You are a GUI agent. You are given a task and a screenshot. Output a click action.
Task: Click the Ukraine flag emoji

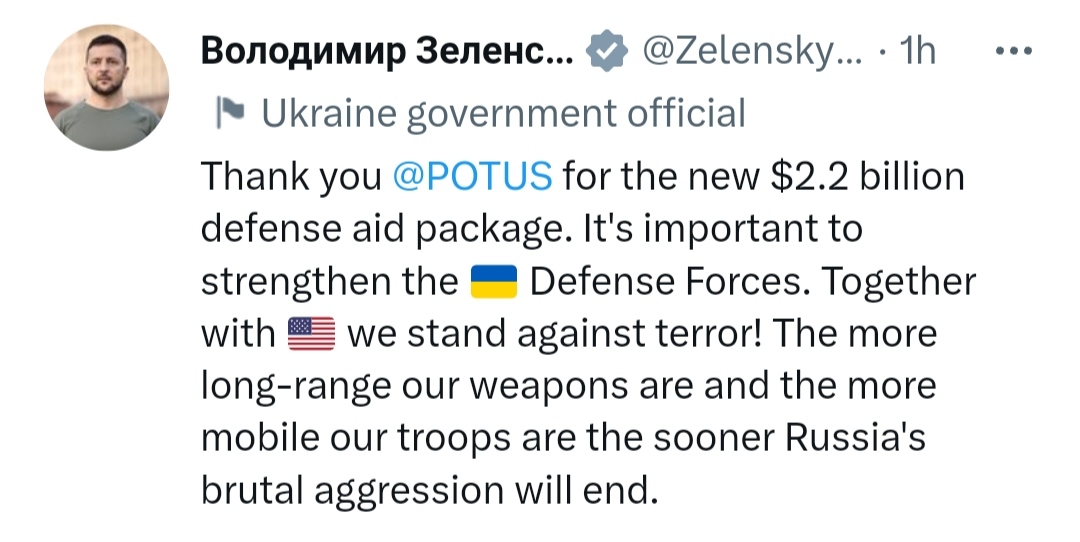[x=494, y=282]
